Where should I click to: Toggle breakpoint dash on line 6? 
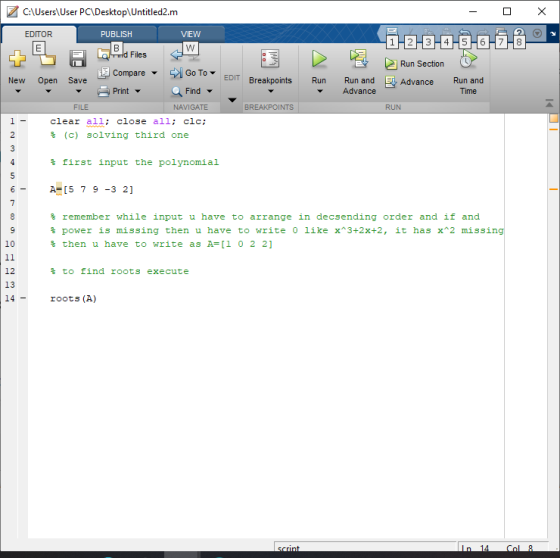23,189
